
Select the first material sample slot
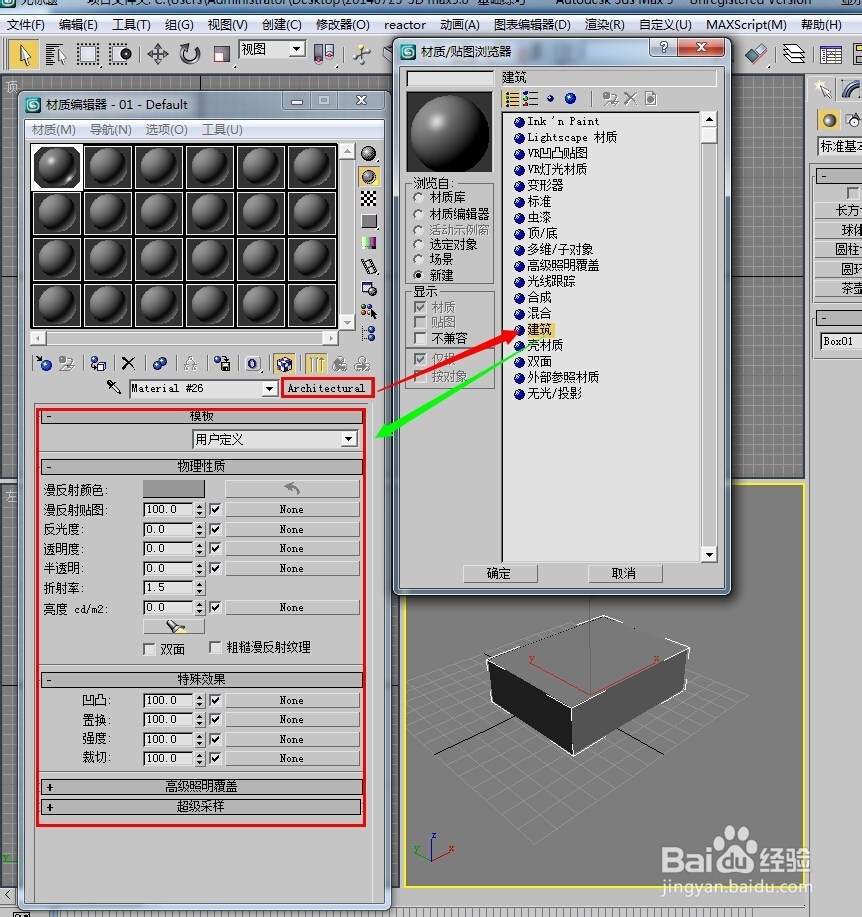(57, 167)
